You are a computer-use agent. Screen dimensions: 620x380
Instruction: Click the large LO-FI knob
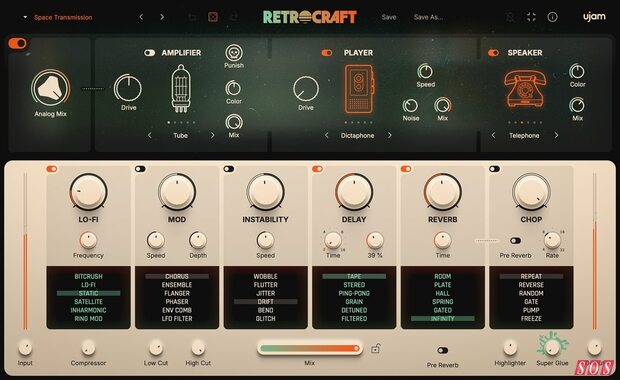(x=88, y=192)
